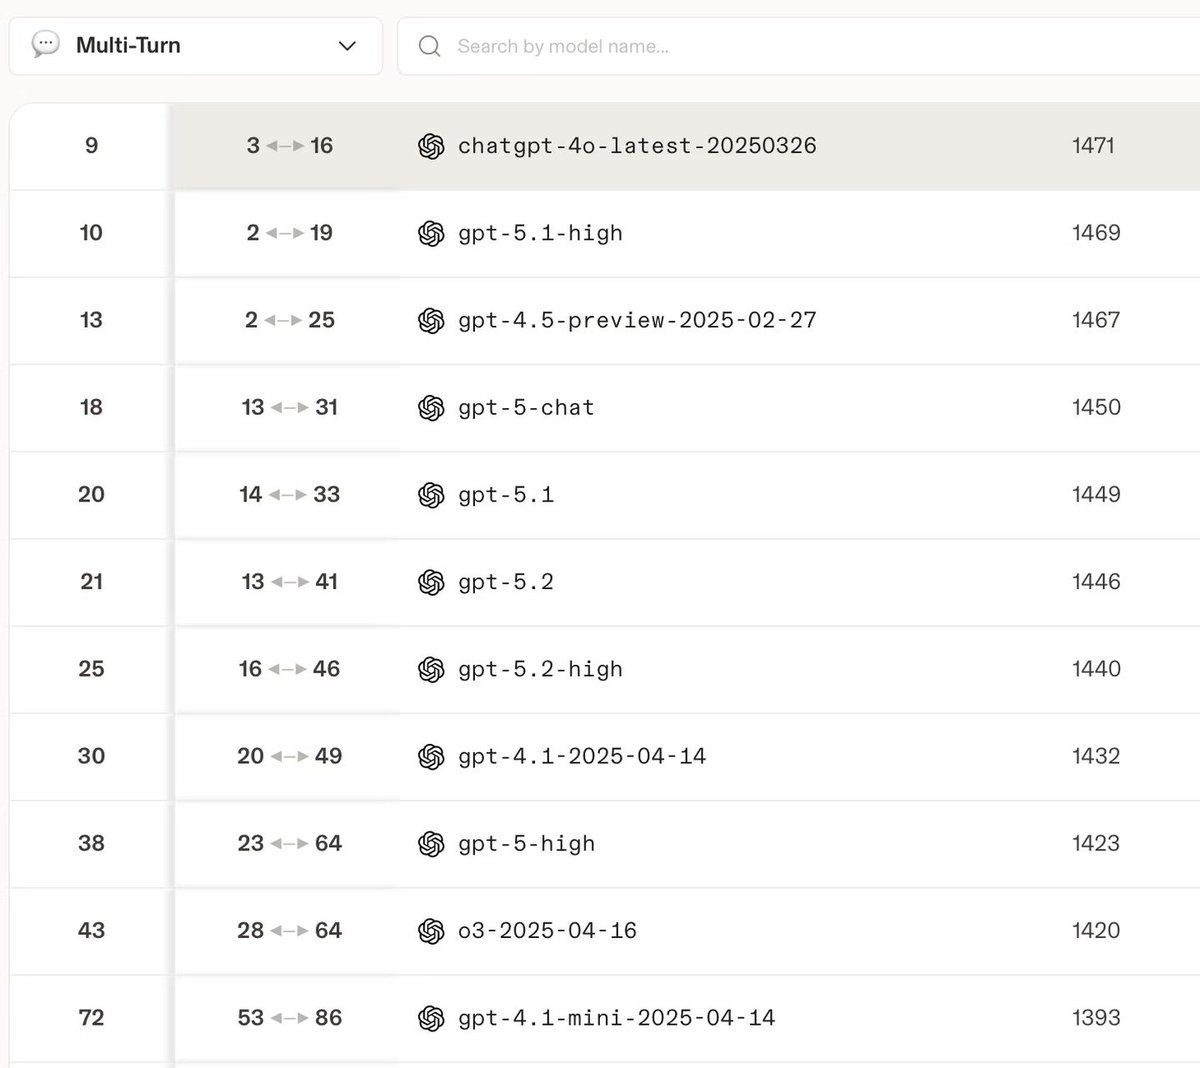Click OpenAI logo in the gpt-5.2 row scoring 1446
Screen dimensions: 1200x1068
point(431,582)
